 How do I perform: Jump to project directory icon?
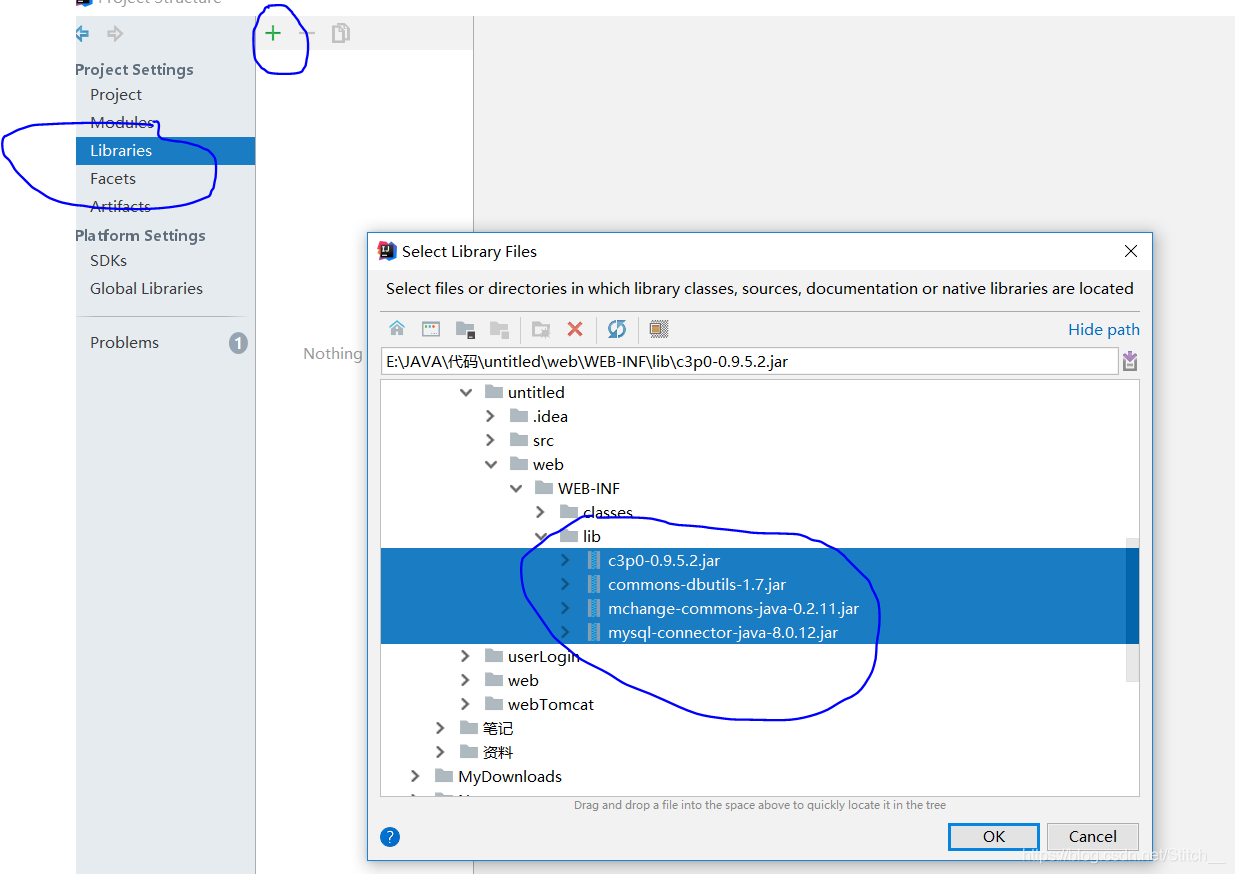click(x=465, y=328)
